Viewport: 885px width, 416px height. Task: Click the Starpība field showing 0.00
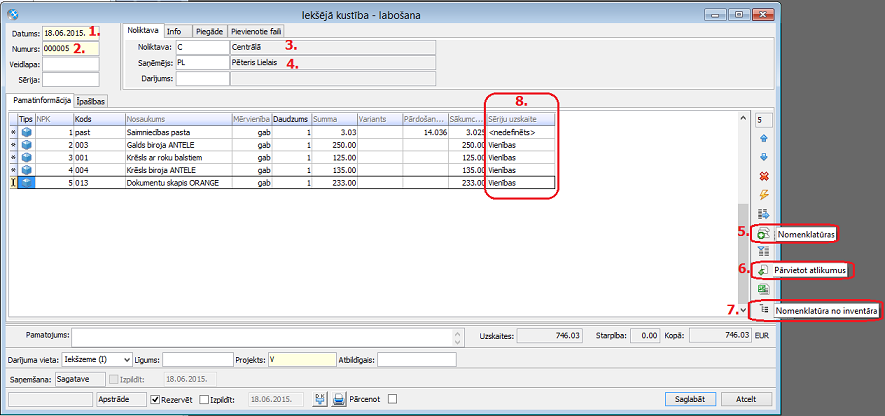pos(645,335)
